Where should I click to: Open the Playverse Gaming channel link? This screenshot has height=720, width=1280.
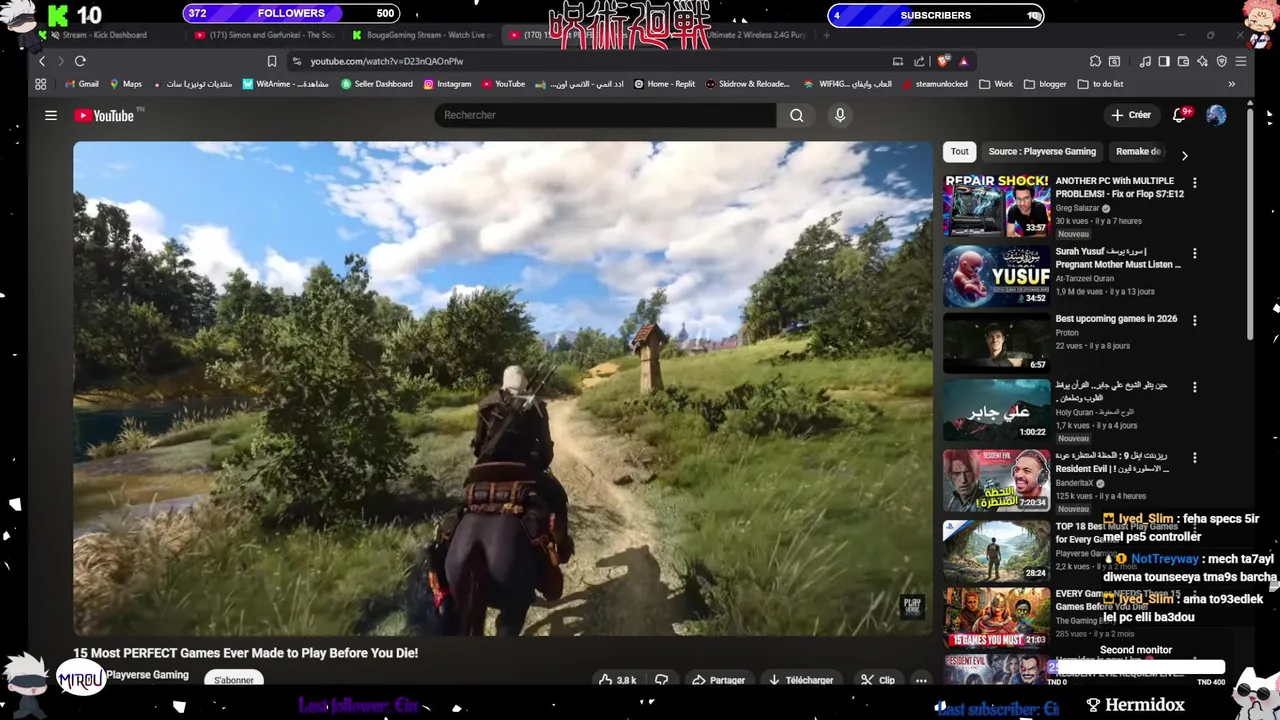pyautogui.click(x=147, y=675)
